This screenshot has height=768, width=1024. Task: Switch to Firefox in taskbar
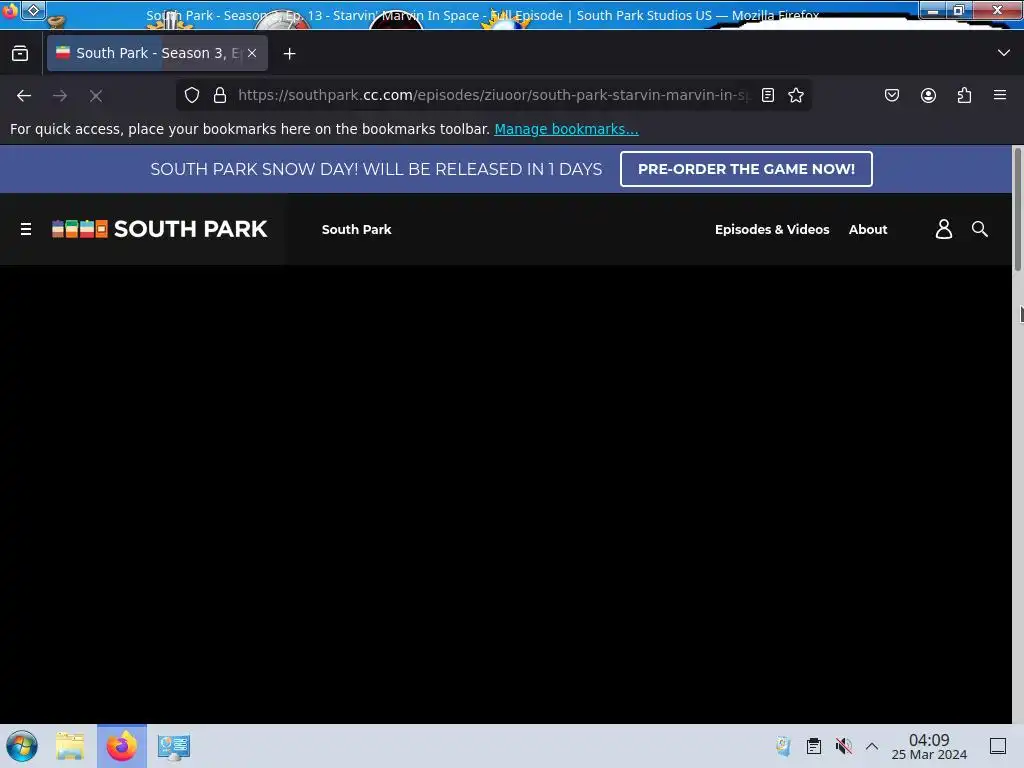click(x=122, y=746)
